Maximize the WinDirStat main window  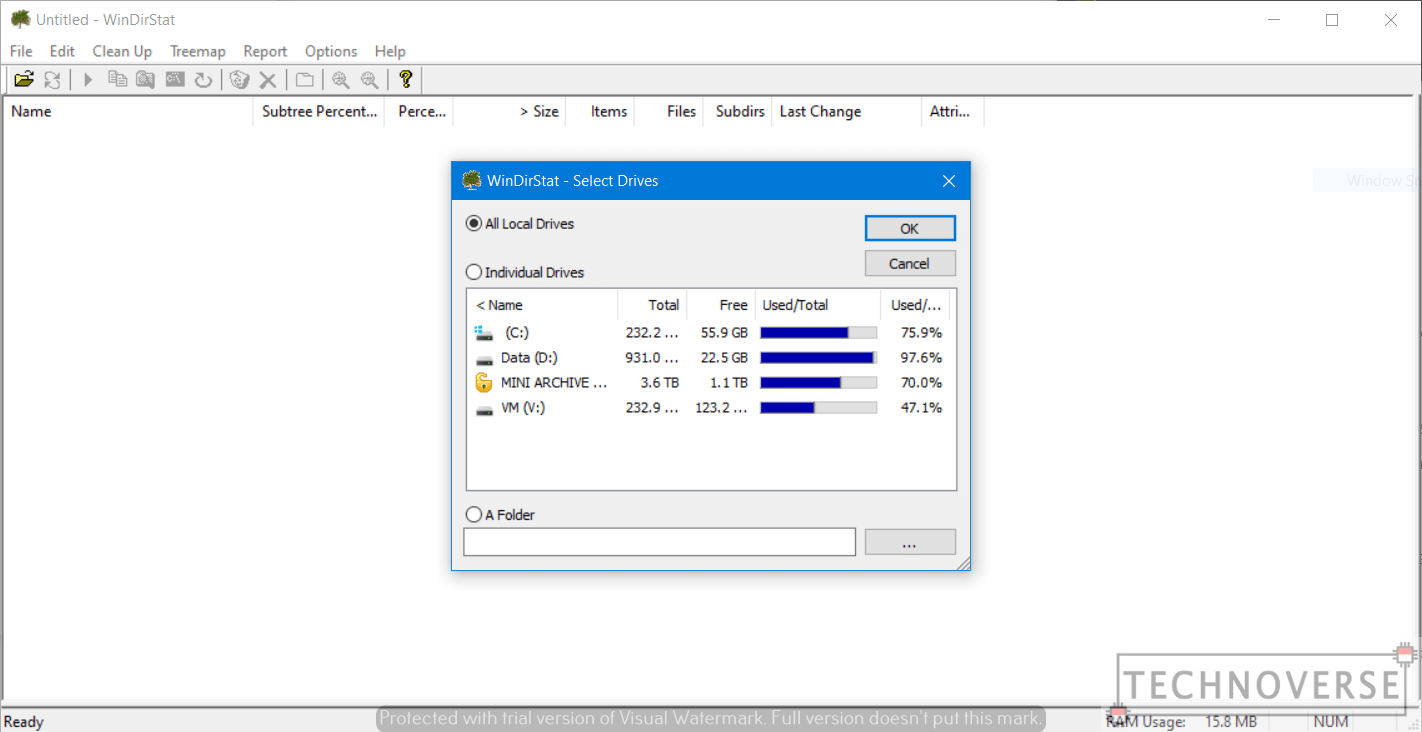1332,20
